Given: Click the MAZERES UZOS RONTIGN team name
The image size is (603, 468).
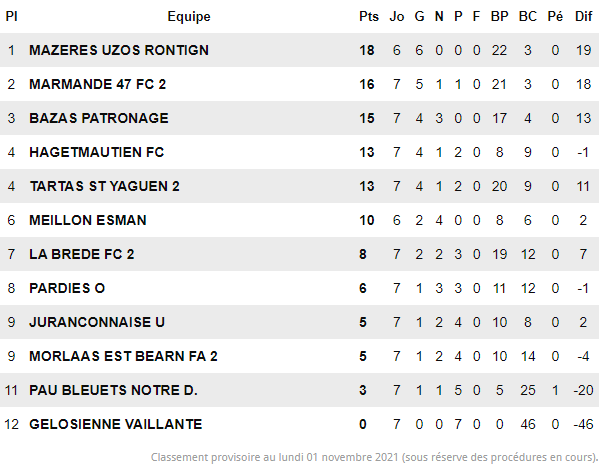Looking at the screenshot, I should [x=119, y=50].
